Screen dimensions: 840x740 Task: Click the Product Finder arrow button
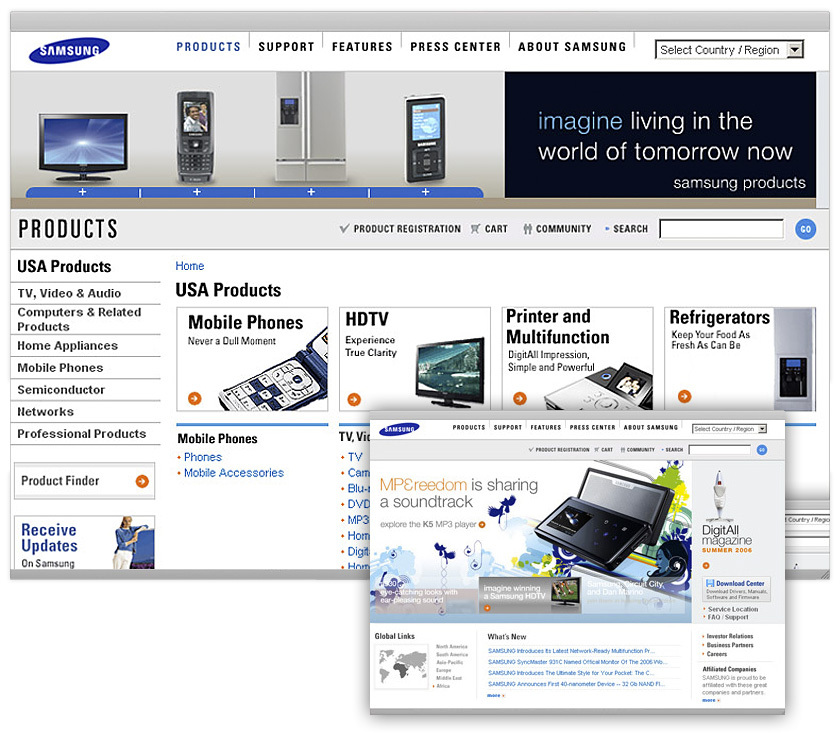(143, 481)
